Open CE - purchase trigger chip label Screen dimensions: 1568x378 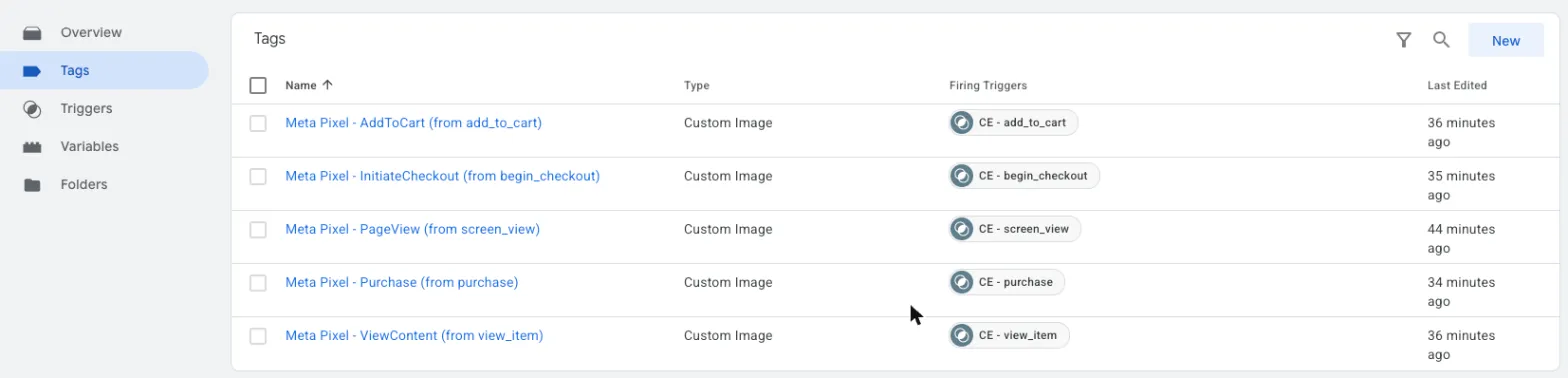(1016, 282)
